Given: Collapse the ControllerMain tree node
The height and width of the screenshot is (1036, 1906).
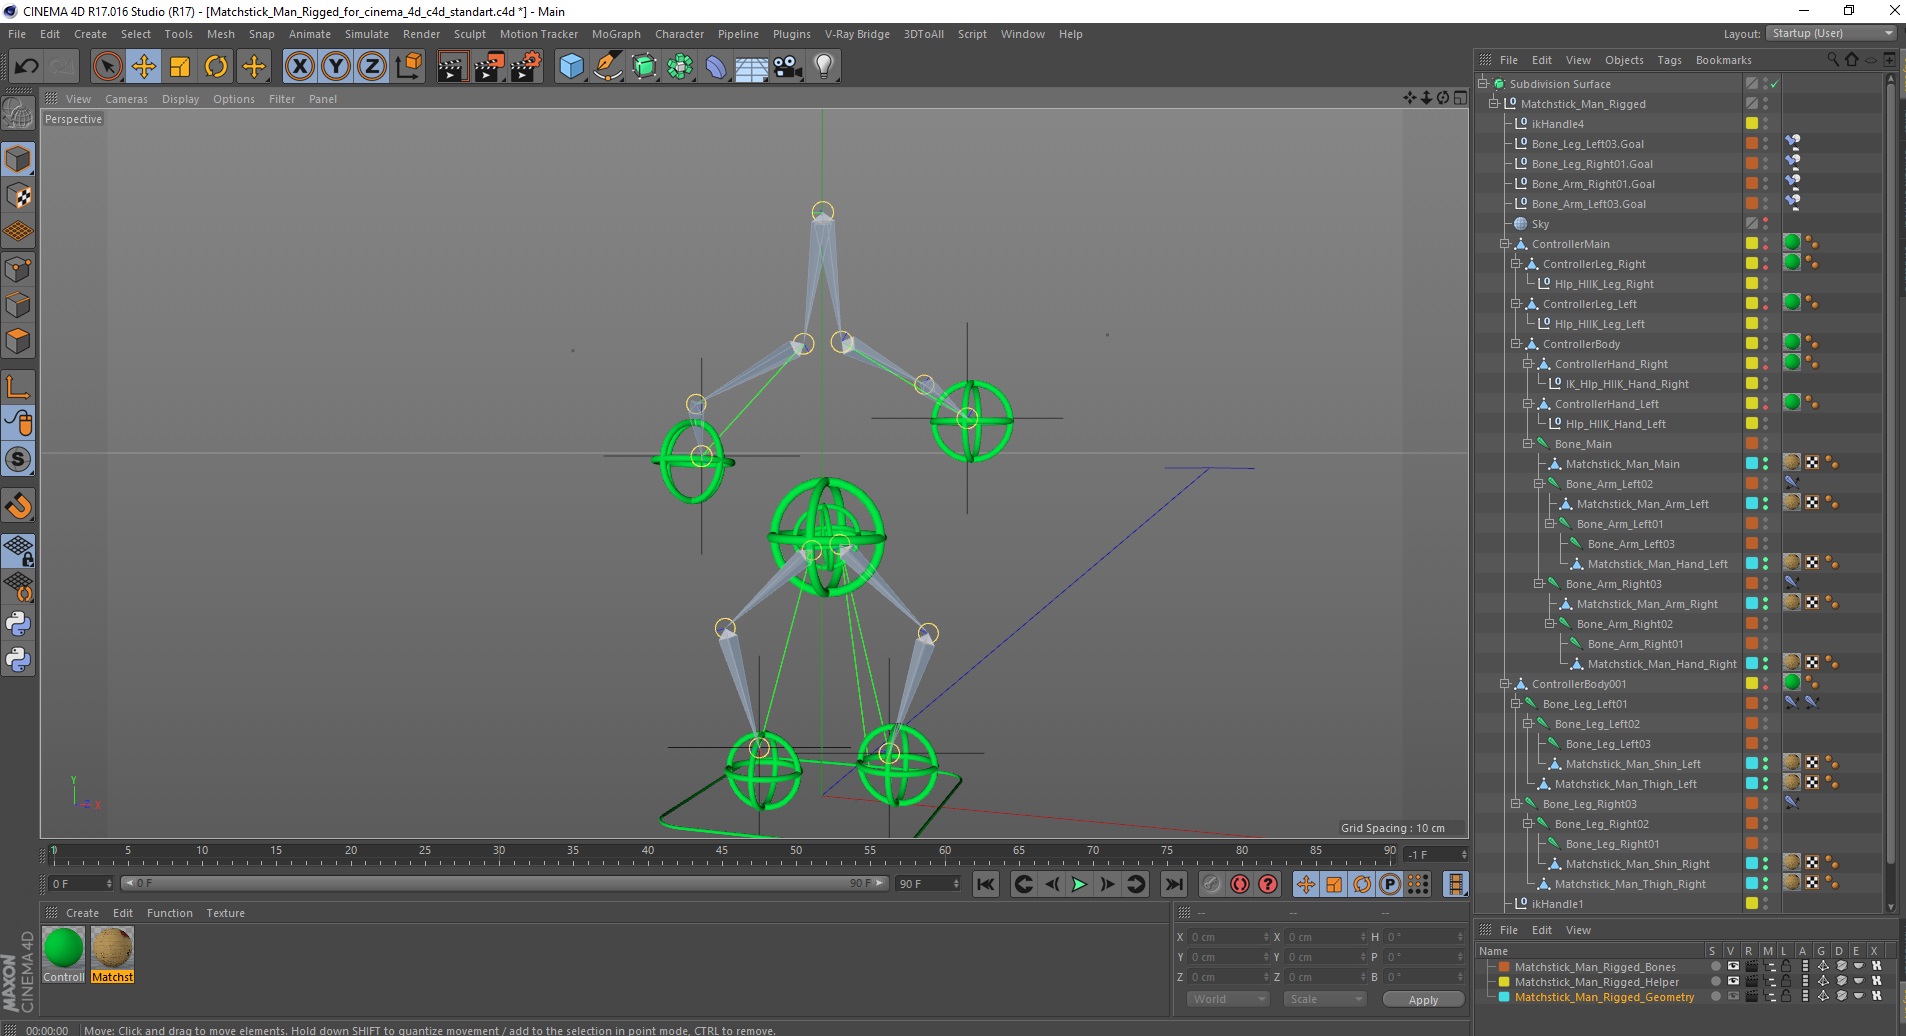Looking at the screenshot, I should 1504,244.
